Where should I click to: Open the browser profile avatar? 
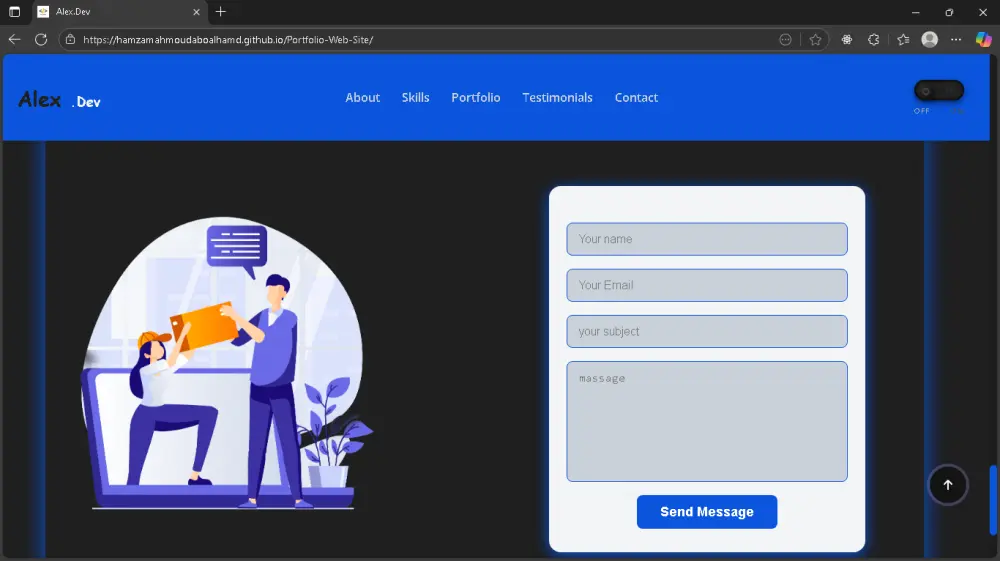(930, 40)
